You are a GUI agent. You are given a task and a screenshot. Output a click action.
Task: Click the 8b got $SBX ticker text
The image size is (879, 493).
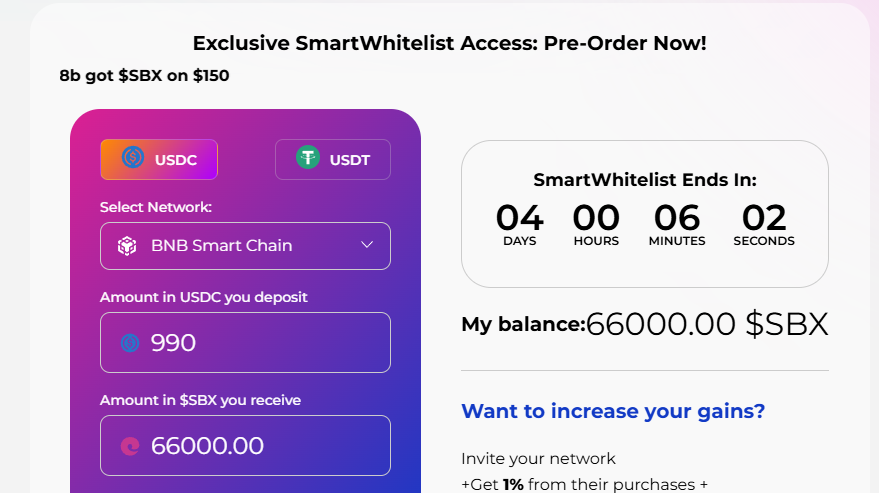(144, 76)
